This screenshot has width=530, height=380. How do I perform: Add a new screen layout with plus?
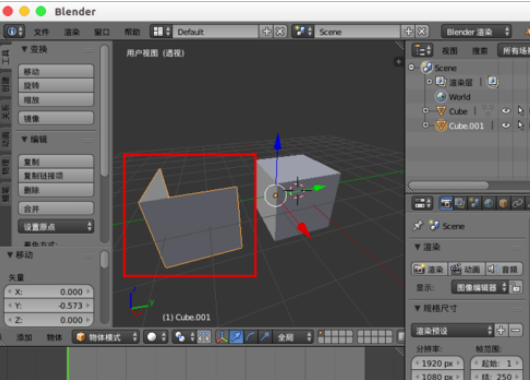[x=266, y=31]
